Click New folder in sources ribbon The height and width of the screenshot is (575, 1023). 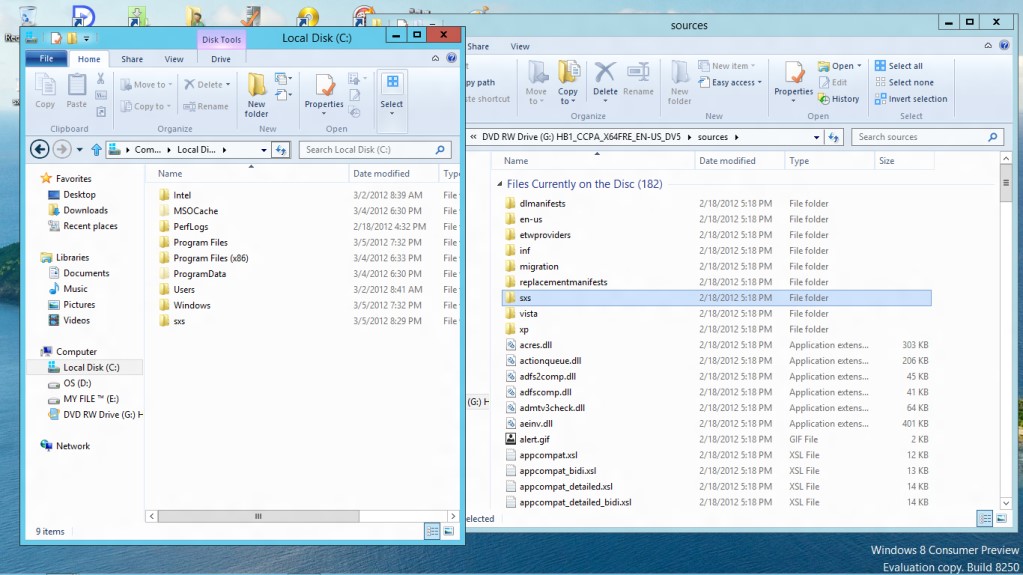coord(679,83)
